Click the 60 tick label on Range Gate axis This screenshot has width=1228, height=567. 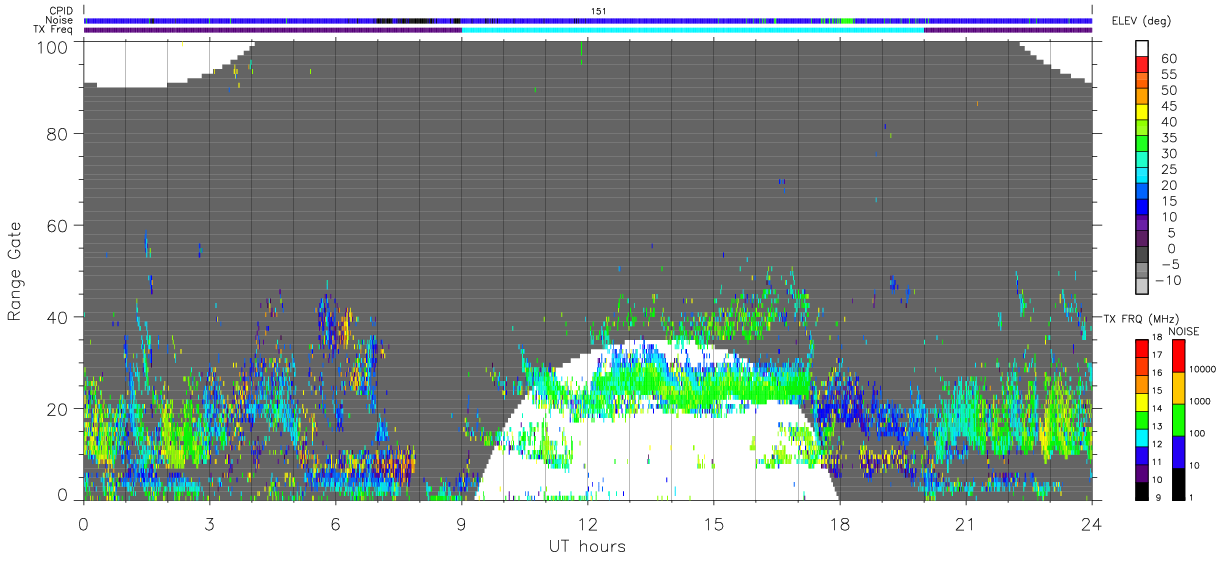click(59, 225)
